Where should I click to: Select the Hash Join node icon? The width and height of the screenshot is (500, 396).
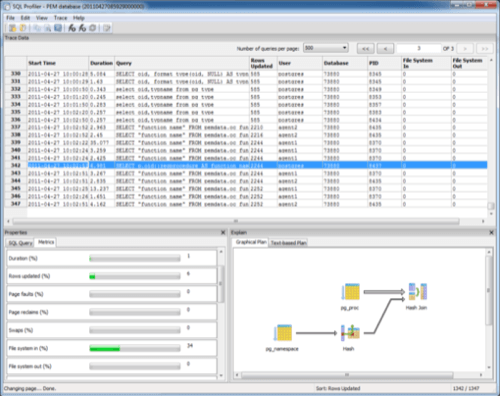(x=418, y=291)
